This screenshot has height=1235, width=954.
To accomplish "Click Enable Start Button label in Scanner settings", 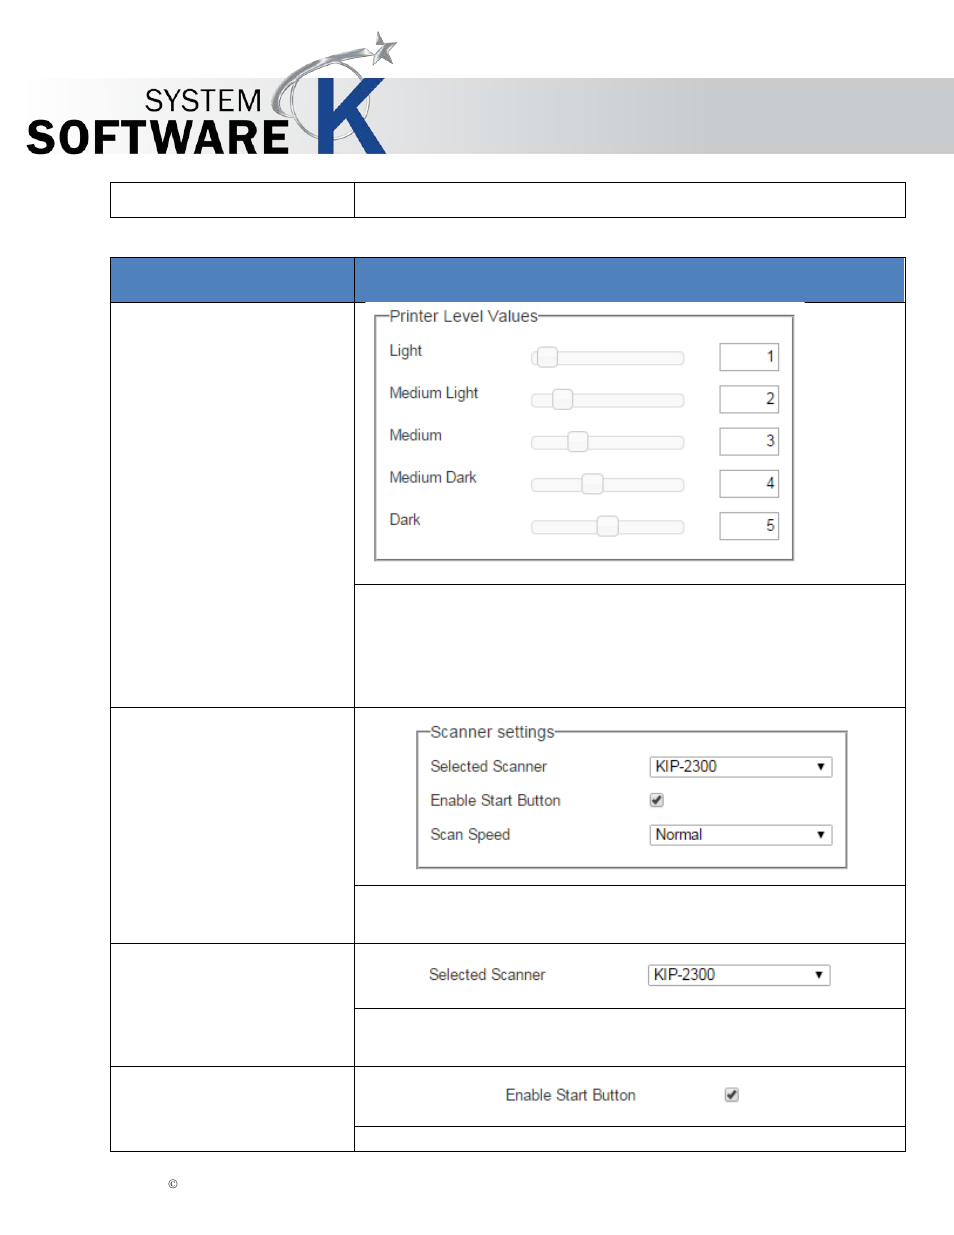I will [496, 801].
